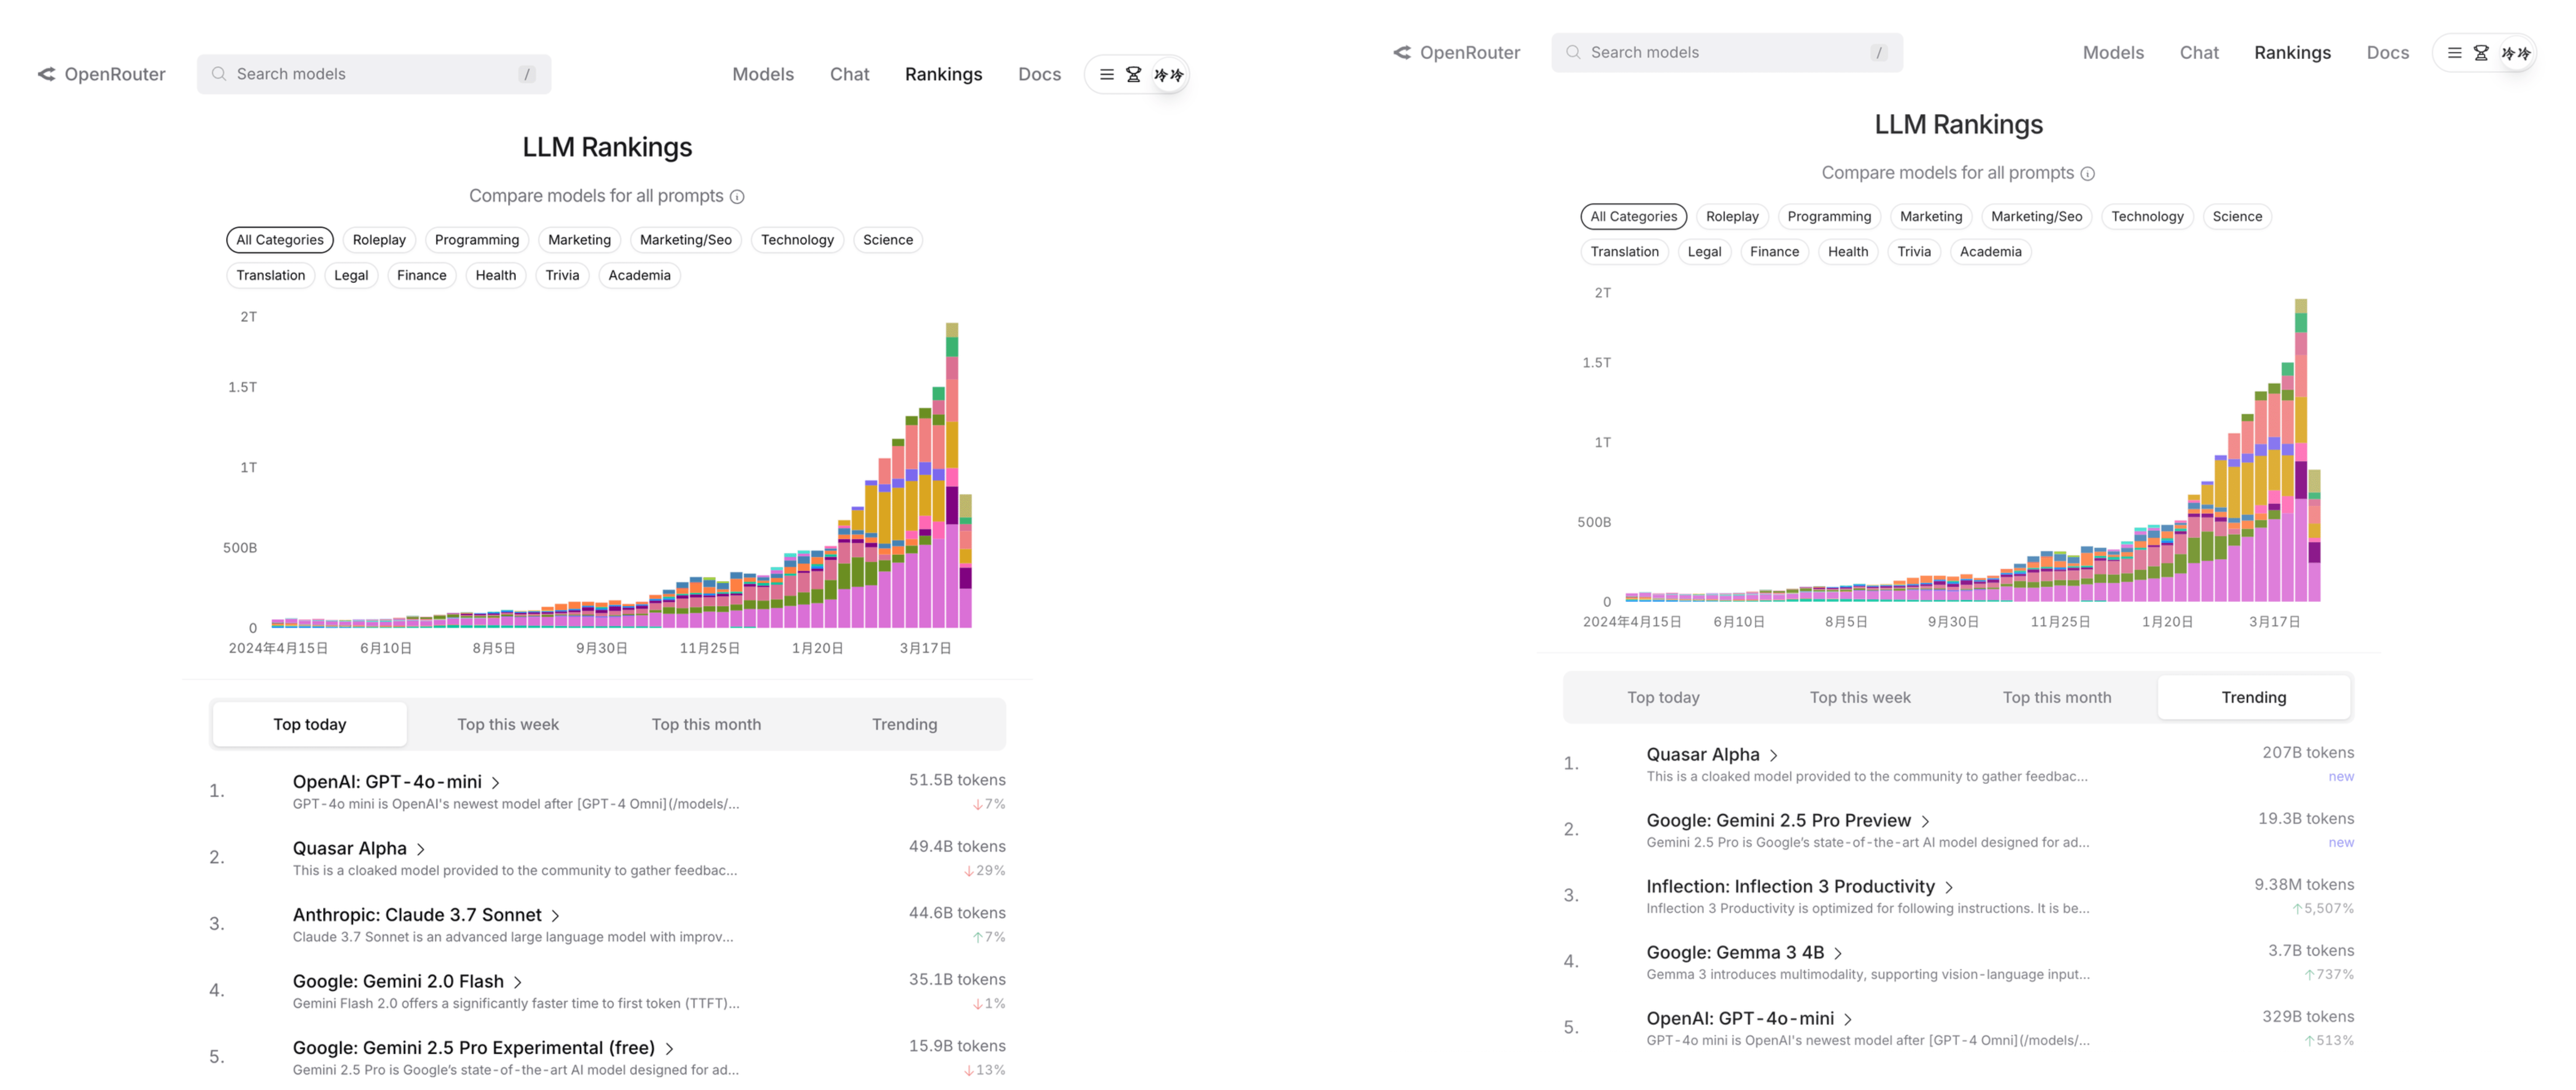Viewport: 2576px width, 1090px height.
Task: Open Google: Gemini 2.0 Flash model link
Action: 398,982
